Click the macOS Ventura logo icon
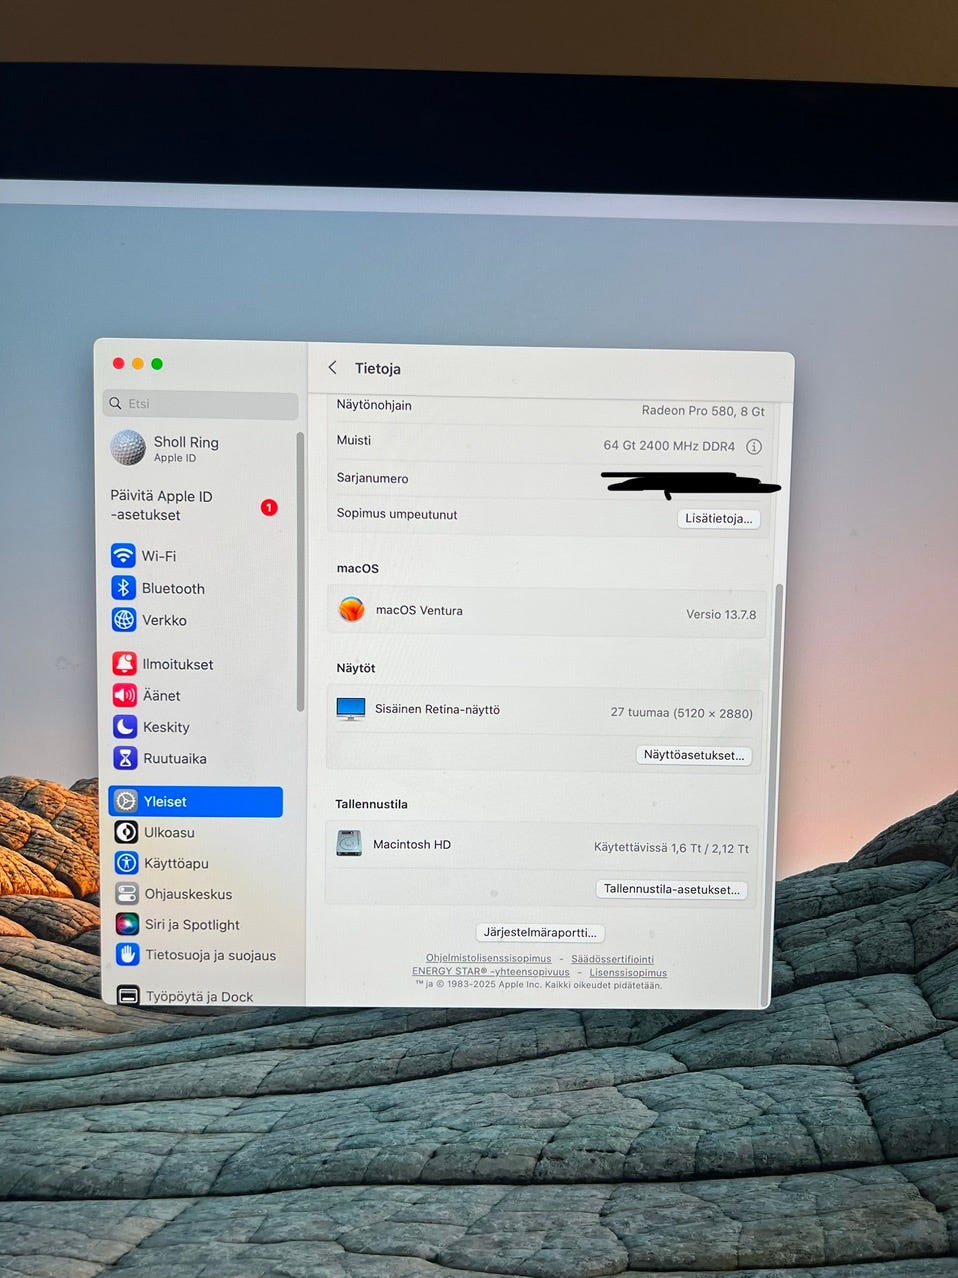958x1278 pixels. [351, 610]
